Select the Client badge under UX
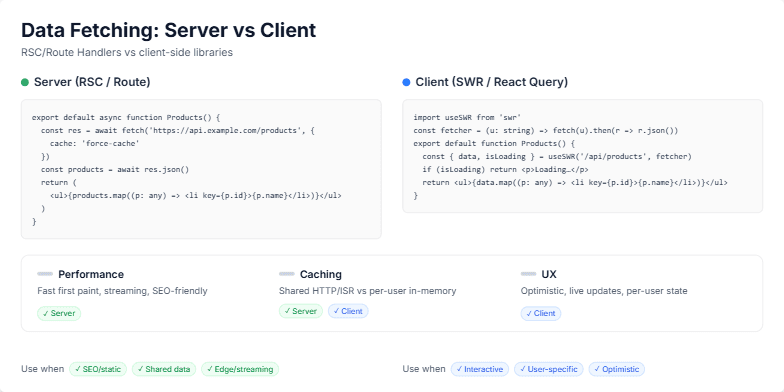The width and height of the screenshot is (784, 392). coord(540,314)
